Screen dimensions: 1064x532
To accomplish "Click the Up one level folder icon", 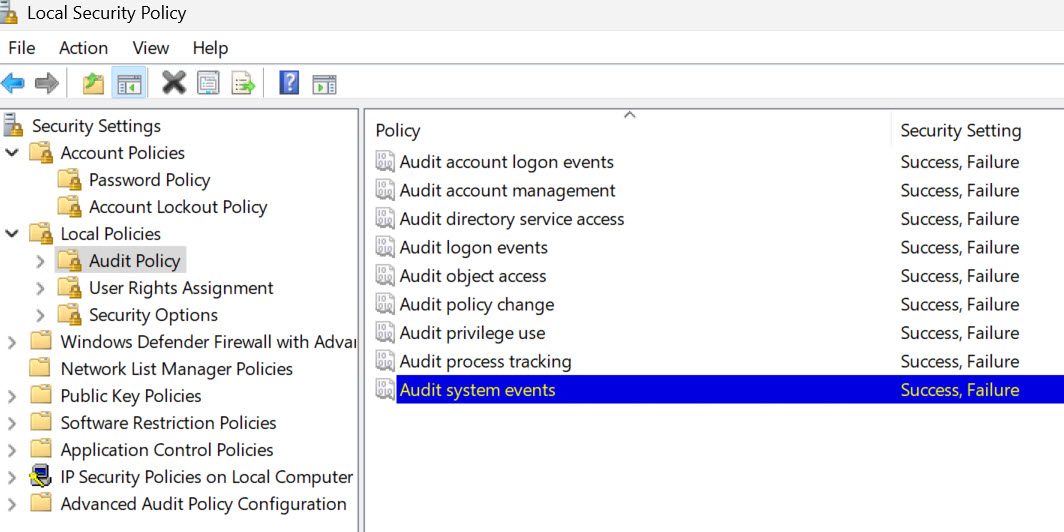I will coord(94,84).
